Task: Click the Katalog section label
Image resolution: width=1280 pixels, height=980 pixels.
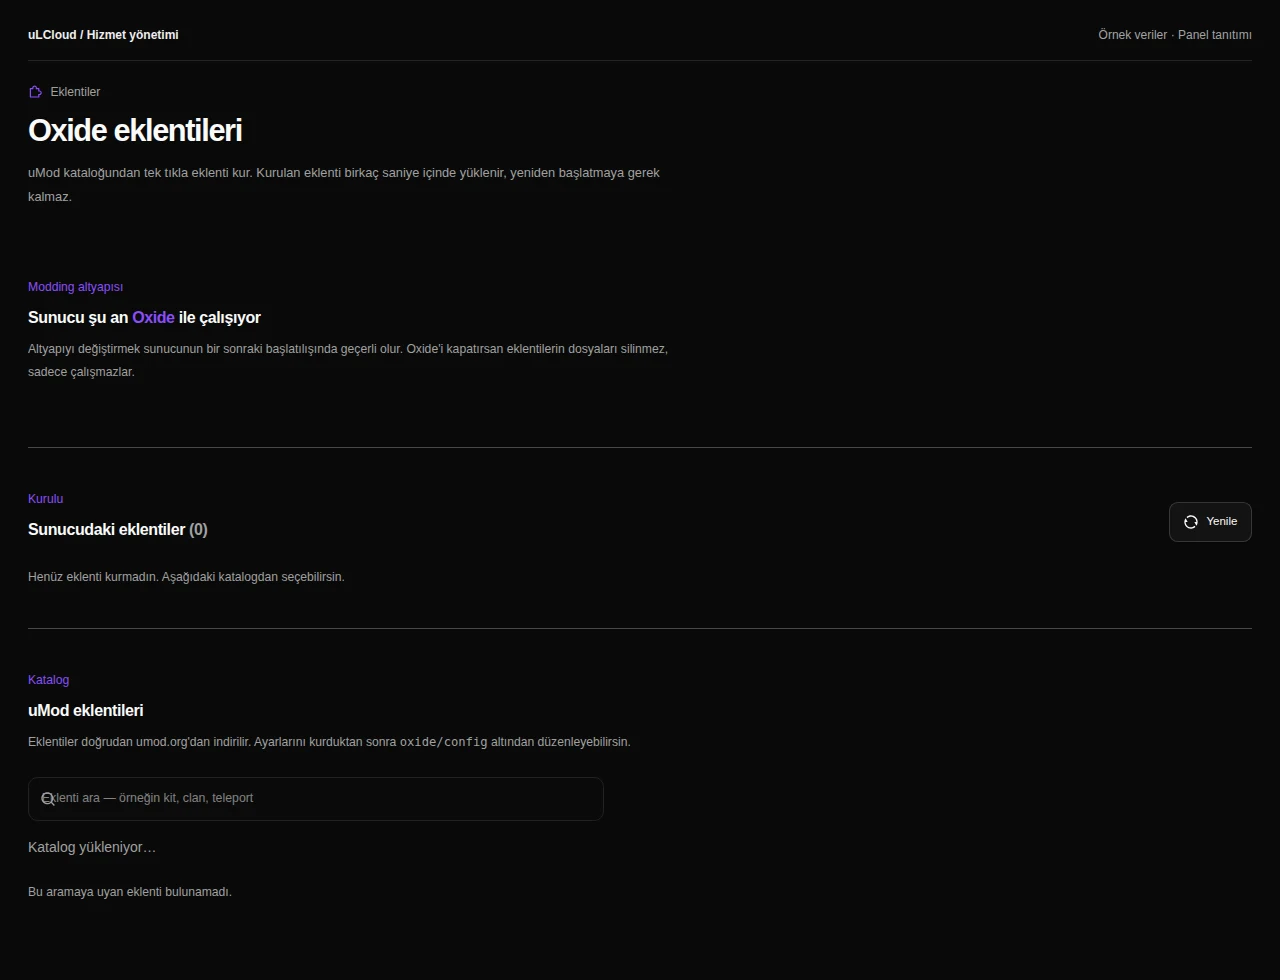Action: tap(48, 680)
